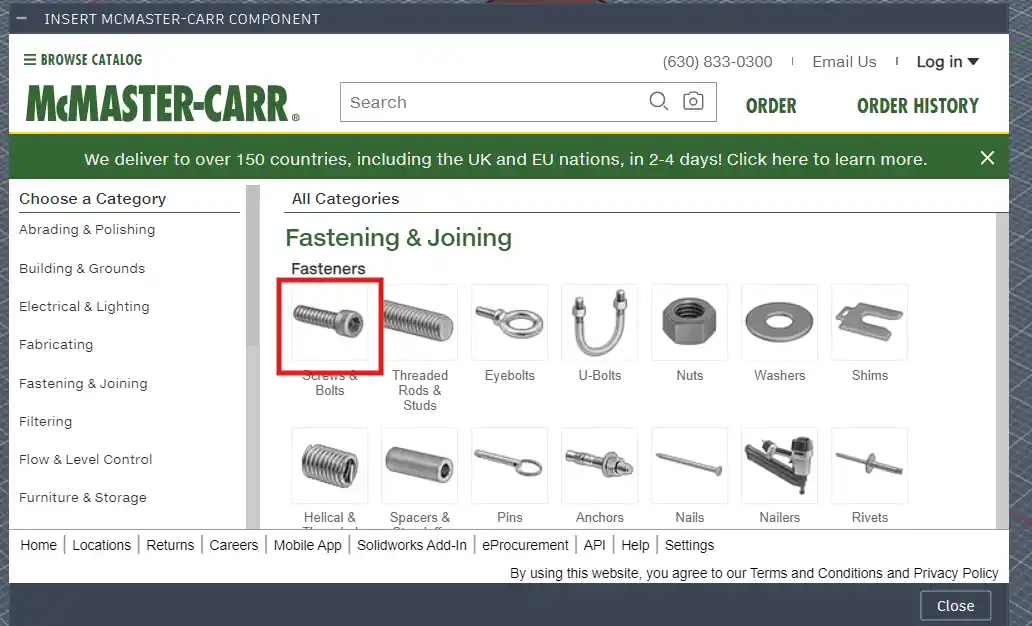Viewport: 1032px width, 626px height.
Task: Select Building & Grounds category
Action: tap(82, 269)
